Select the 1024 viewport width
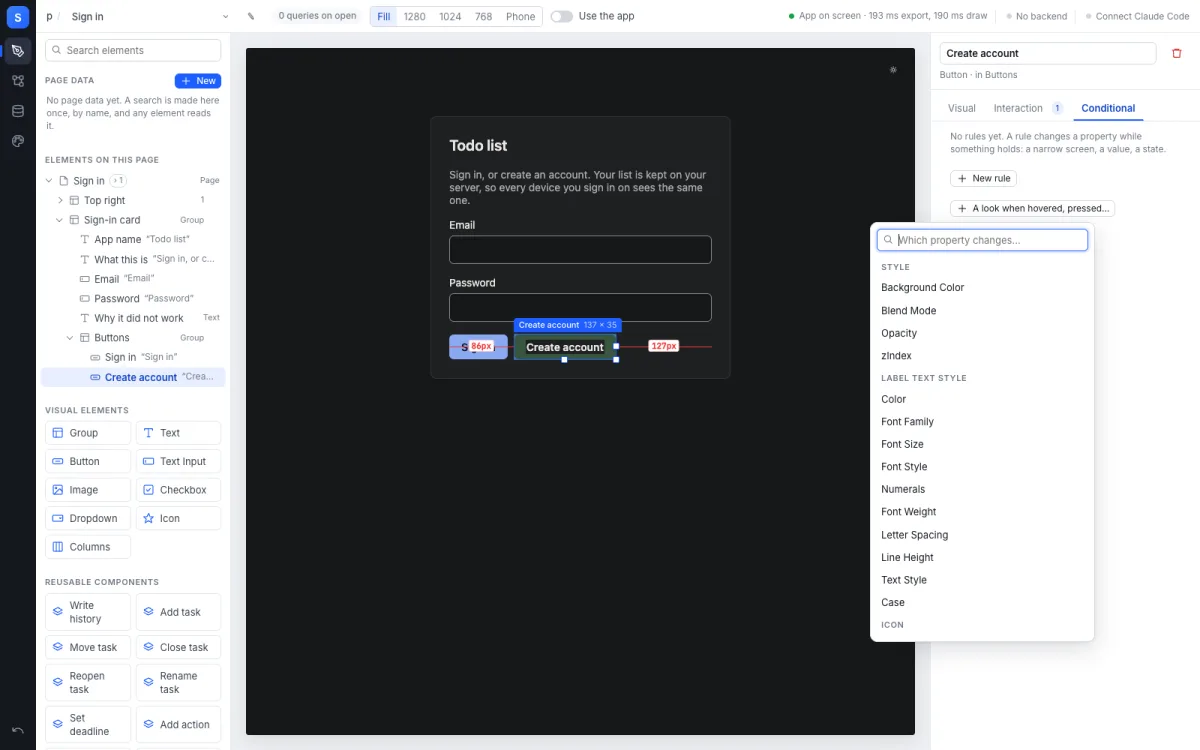The image size is (1200, 750). coord(450,16)
